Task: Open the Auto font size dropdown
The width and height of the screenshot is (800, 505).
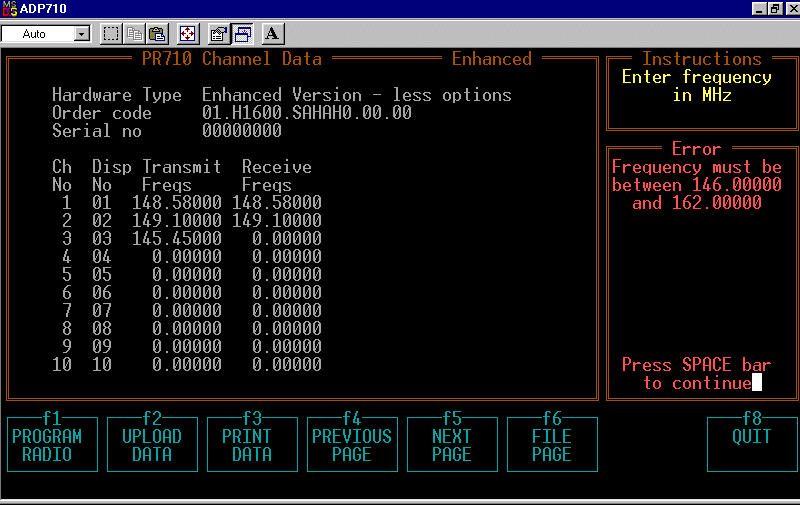Action: point(81,34)
